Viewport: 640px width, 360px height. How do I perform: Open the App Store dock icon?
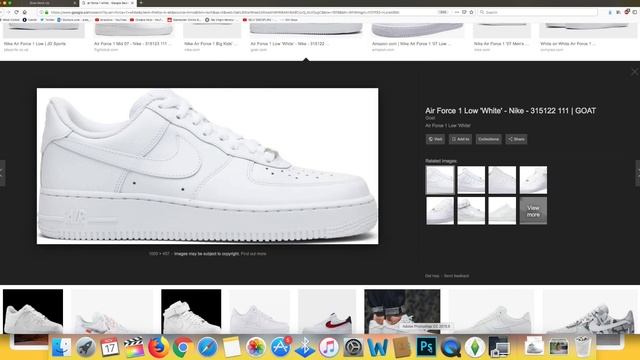point(280,347)
